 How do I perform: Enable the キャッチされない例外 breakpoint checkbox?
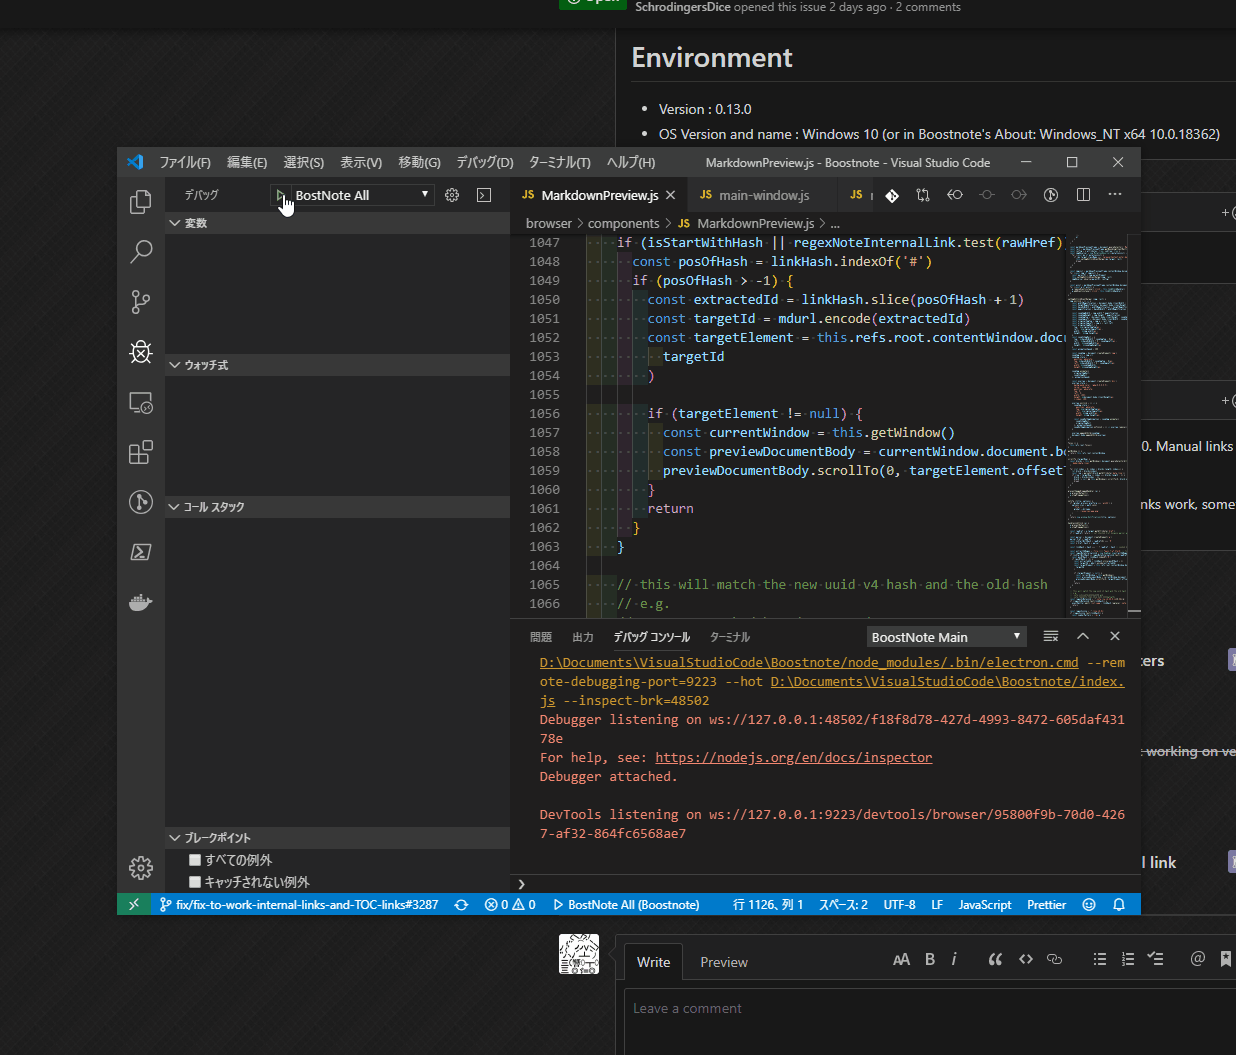[195, 882]
